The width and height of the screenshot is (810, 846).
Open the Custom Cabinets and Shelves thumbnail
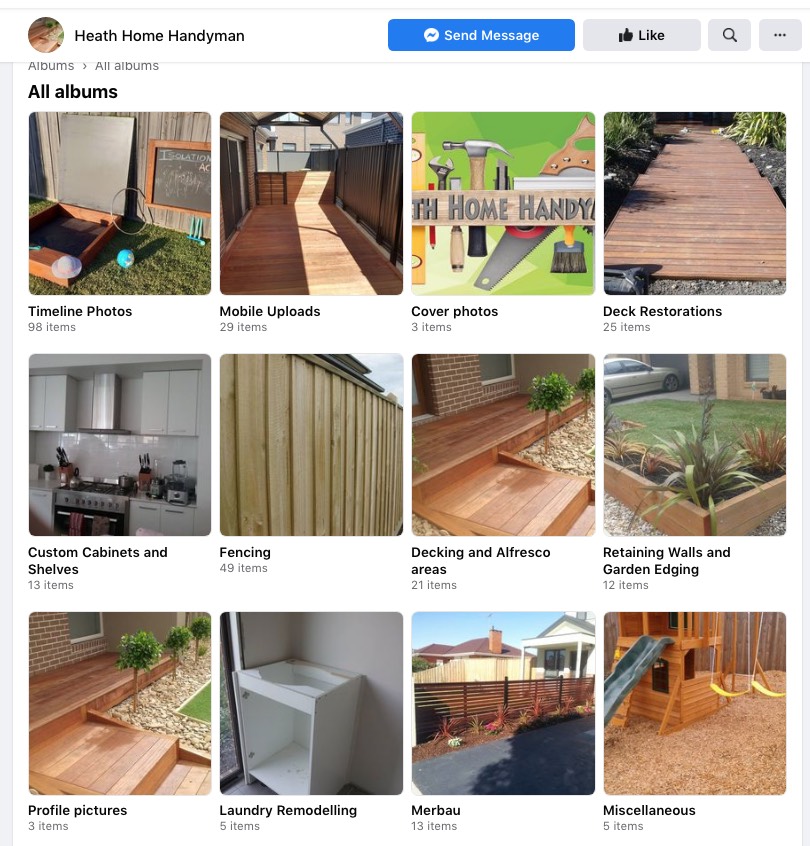(x=120, y=445)
